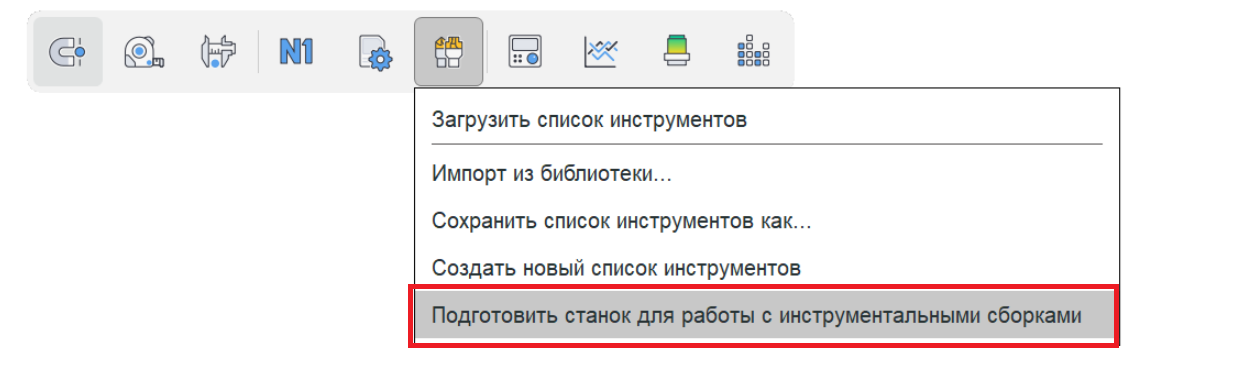Click the tool list icon with open menu

pyautogui.click(x=448, y=51)
